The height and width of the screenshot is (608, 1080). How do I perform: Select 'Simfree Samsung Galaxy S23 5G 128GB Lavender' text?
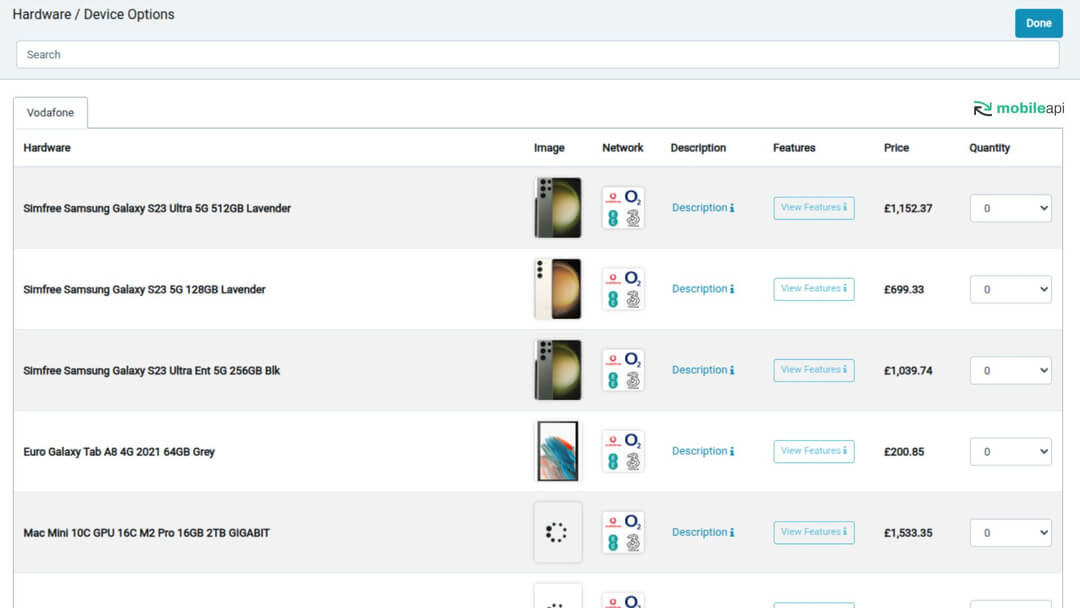click(x=144, y=289)
